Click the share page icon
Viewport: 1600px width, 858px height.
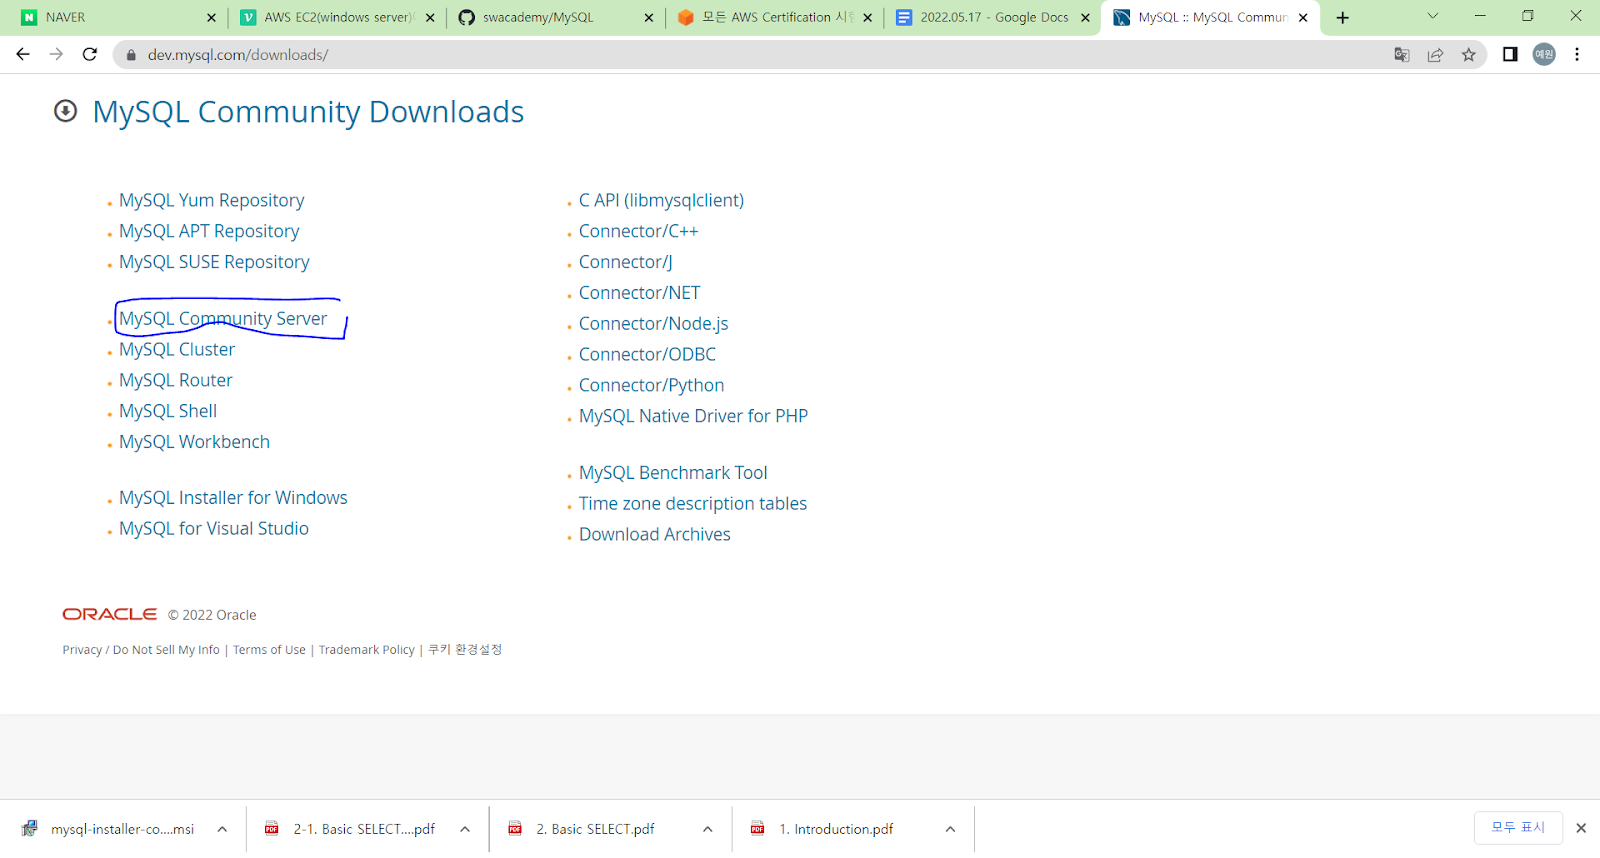1435,55
